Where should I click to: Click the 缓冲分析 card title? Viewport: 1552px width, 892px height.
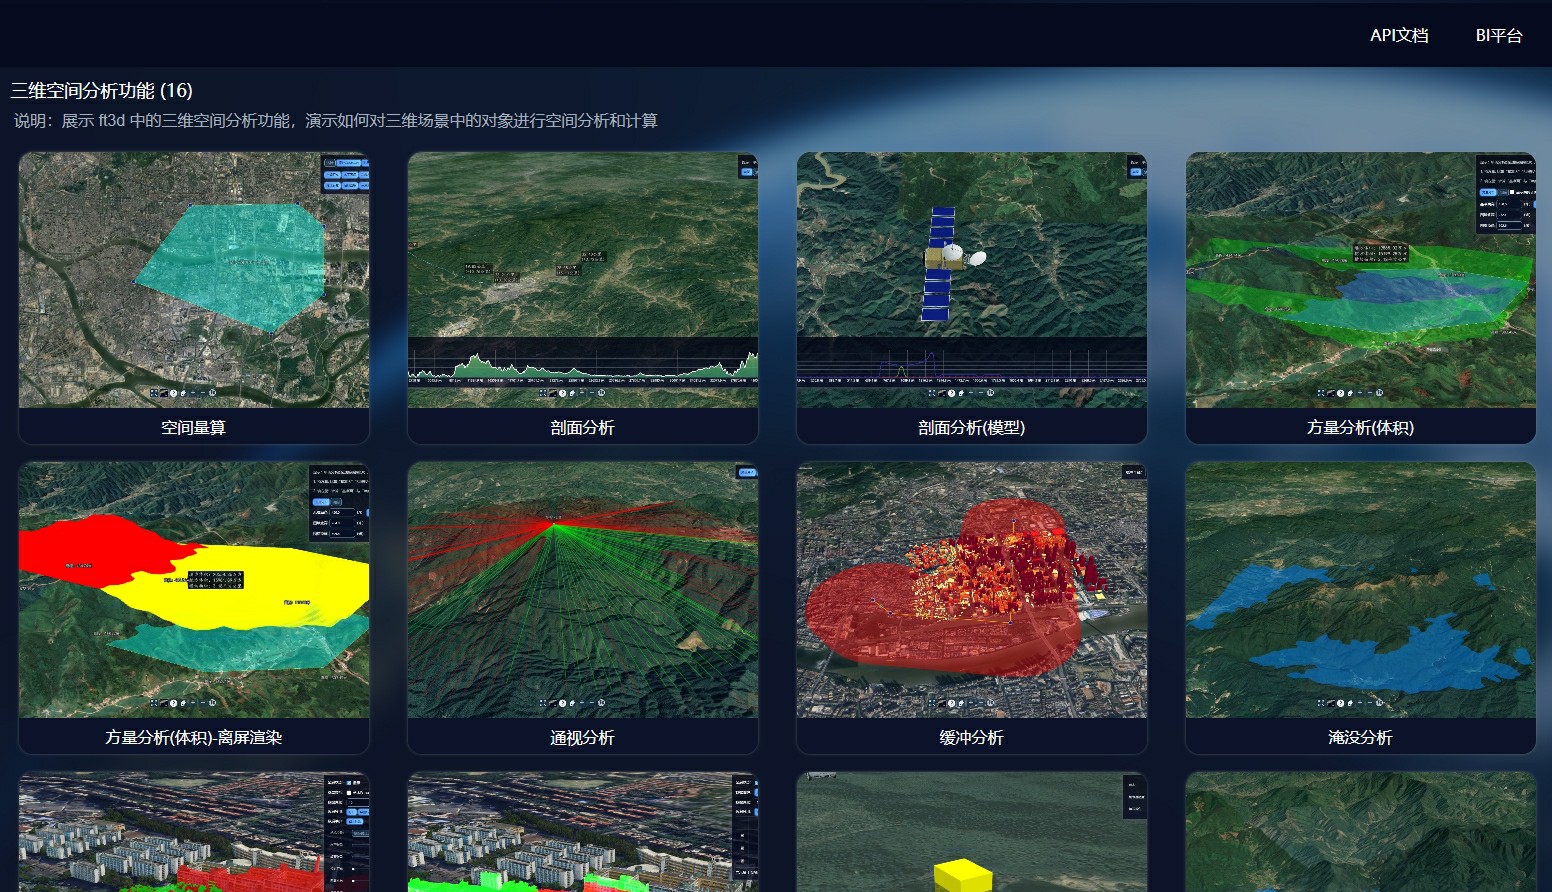click(971, 737)
